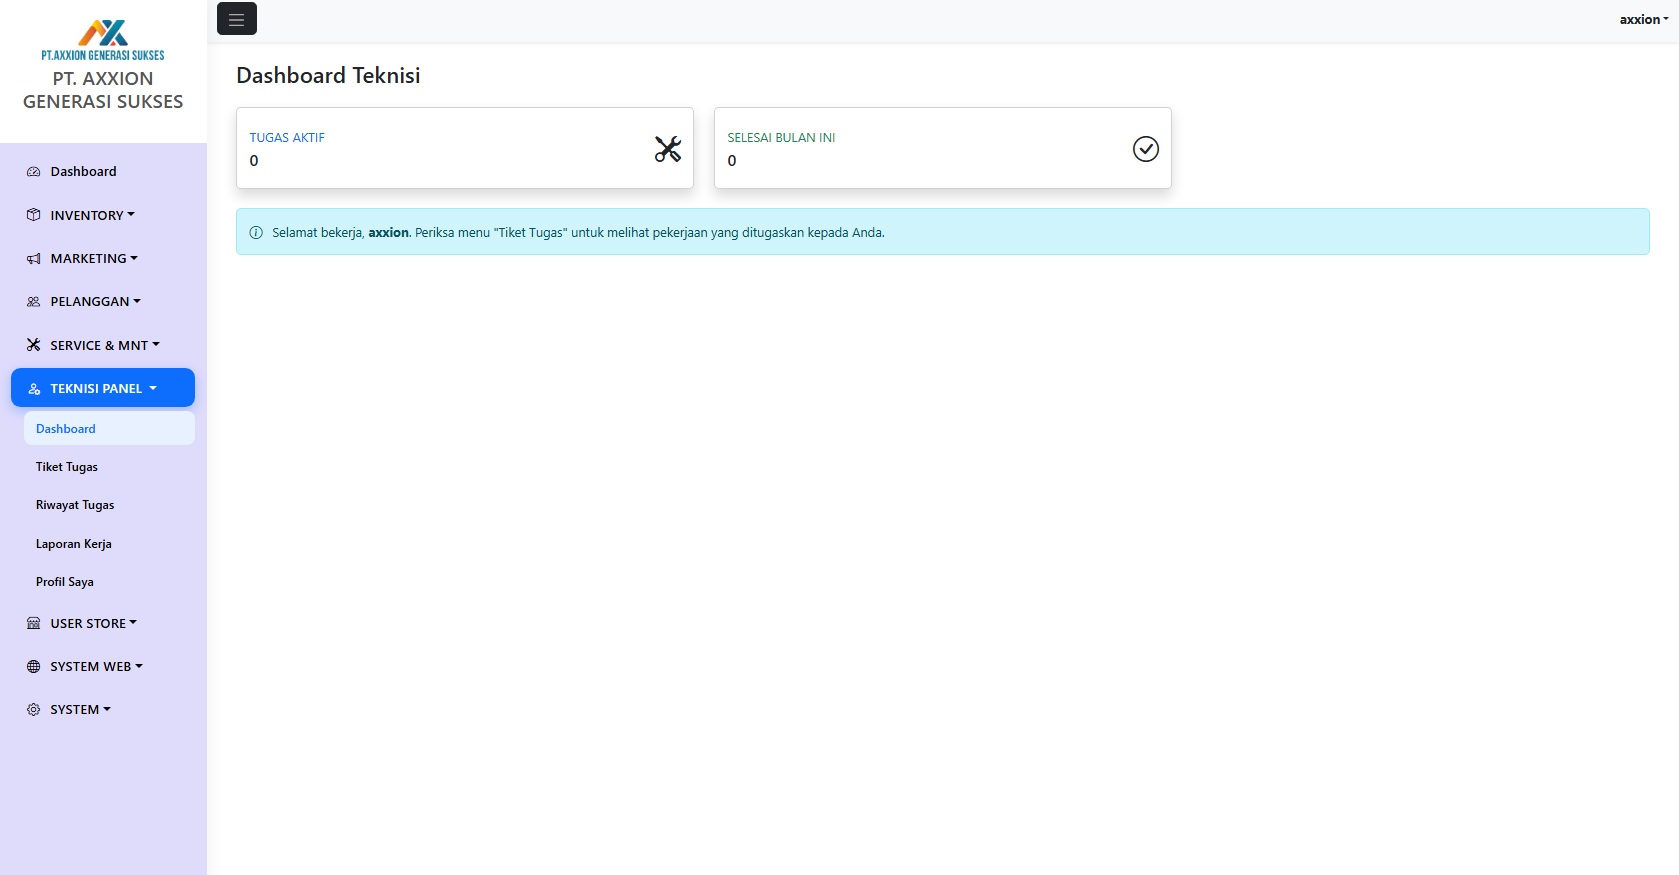The width and height of the screenshot is (1679, 875).
Task: Click the Selesai Bulan Ini checkmark icon
Action: coord(1145,149)
